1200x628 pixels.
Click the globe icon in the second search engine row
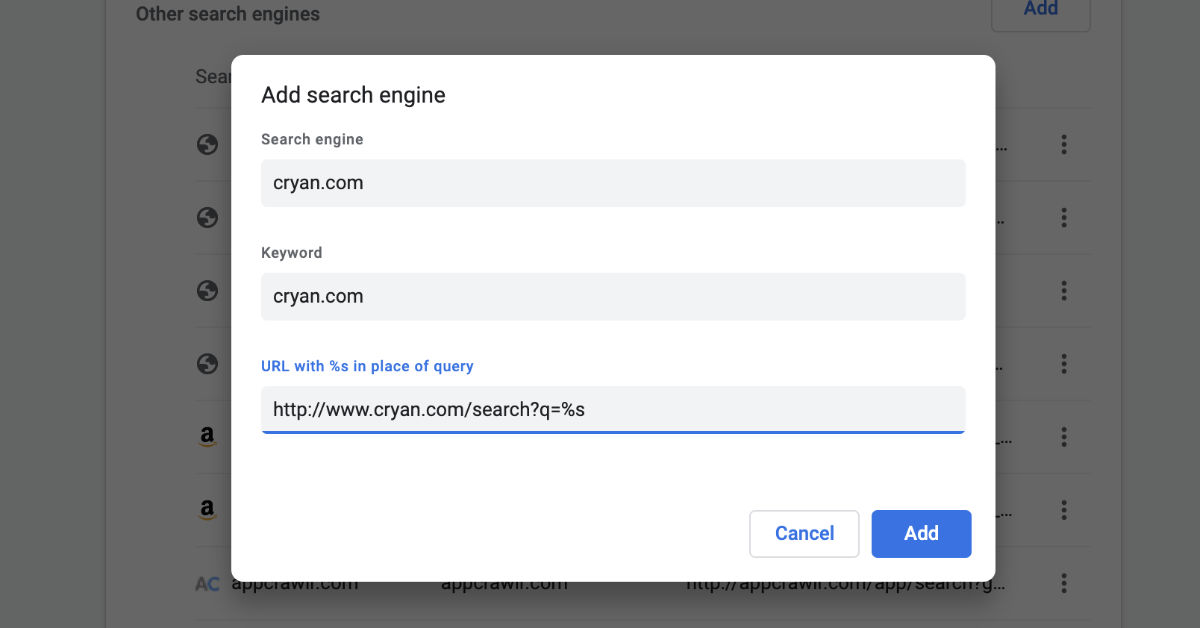click(207, 218)
